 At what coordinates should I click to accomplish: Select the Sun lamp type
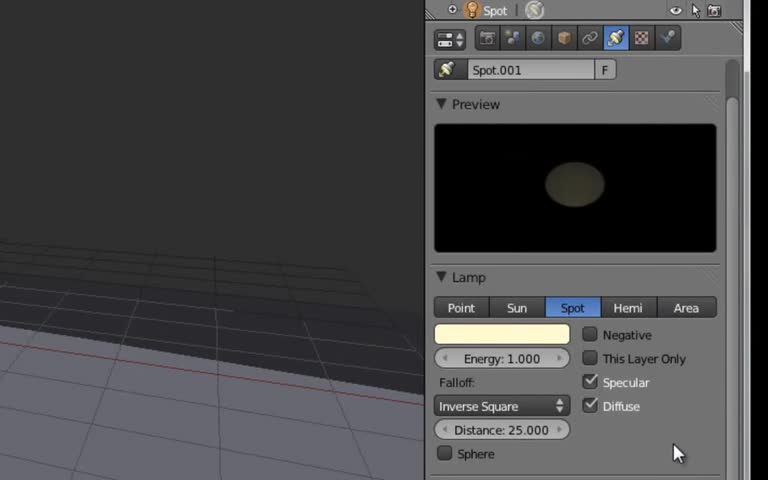pos(517,308)
